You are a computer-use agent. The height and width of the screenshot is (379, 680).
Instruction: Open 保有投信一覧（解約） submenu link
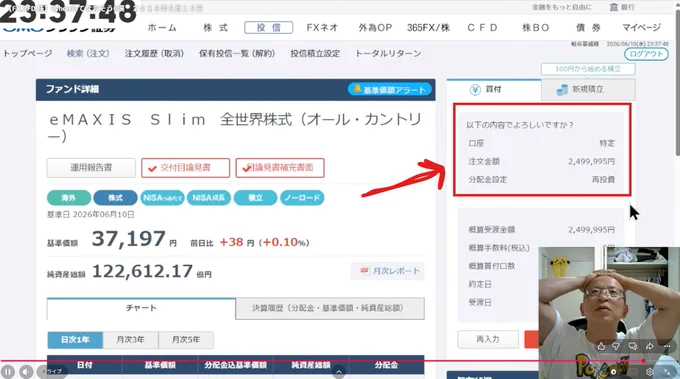[237, 53]
